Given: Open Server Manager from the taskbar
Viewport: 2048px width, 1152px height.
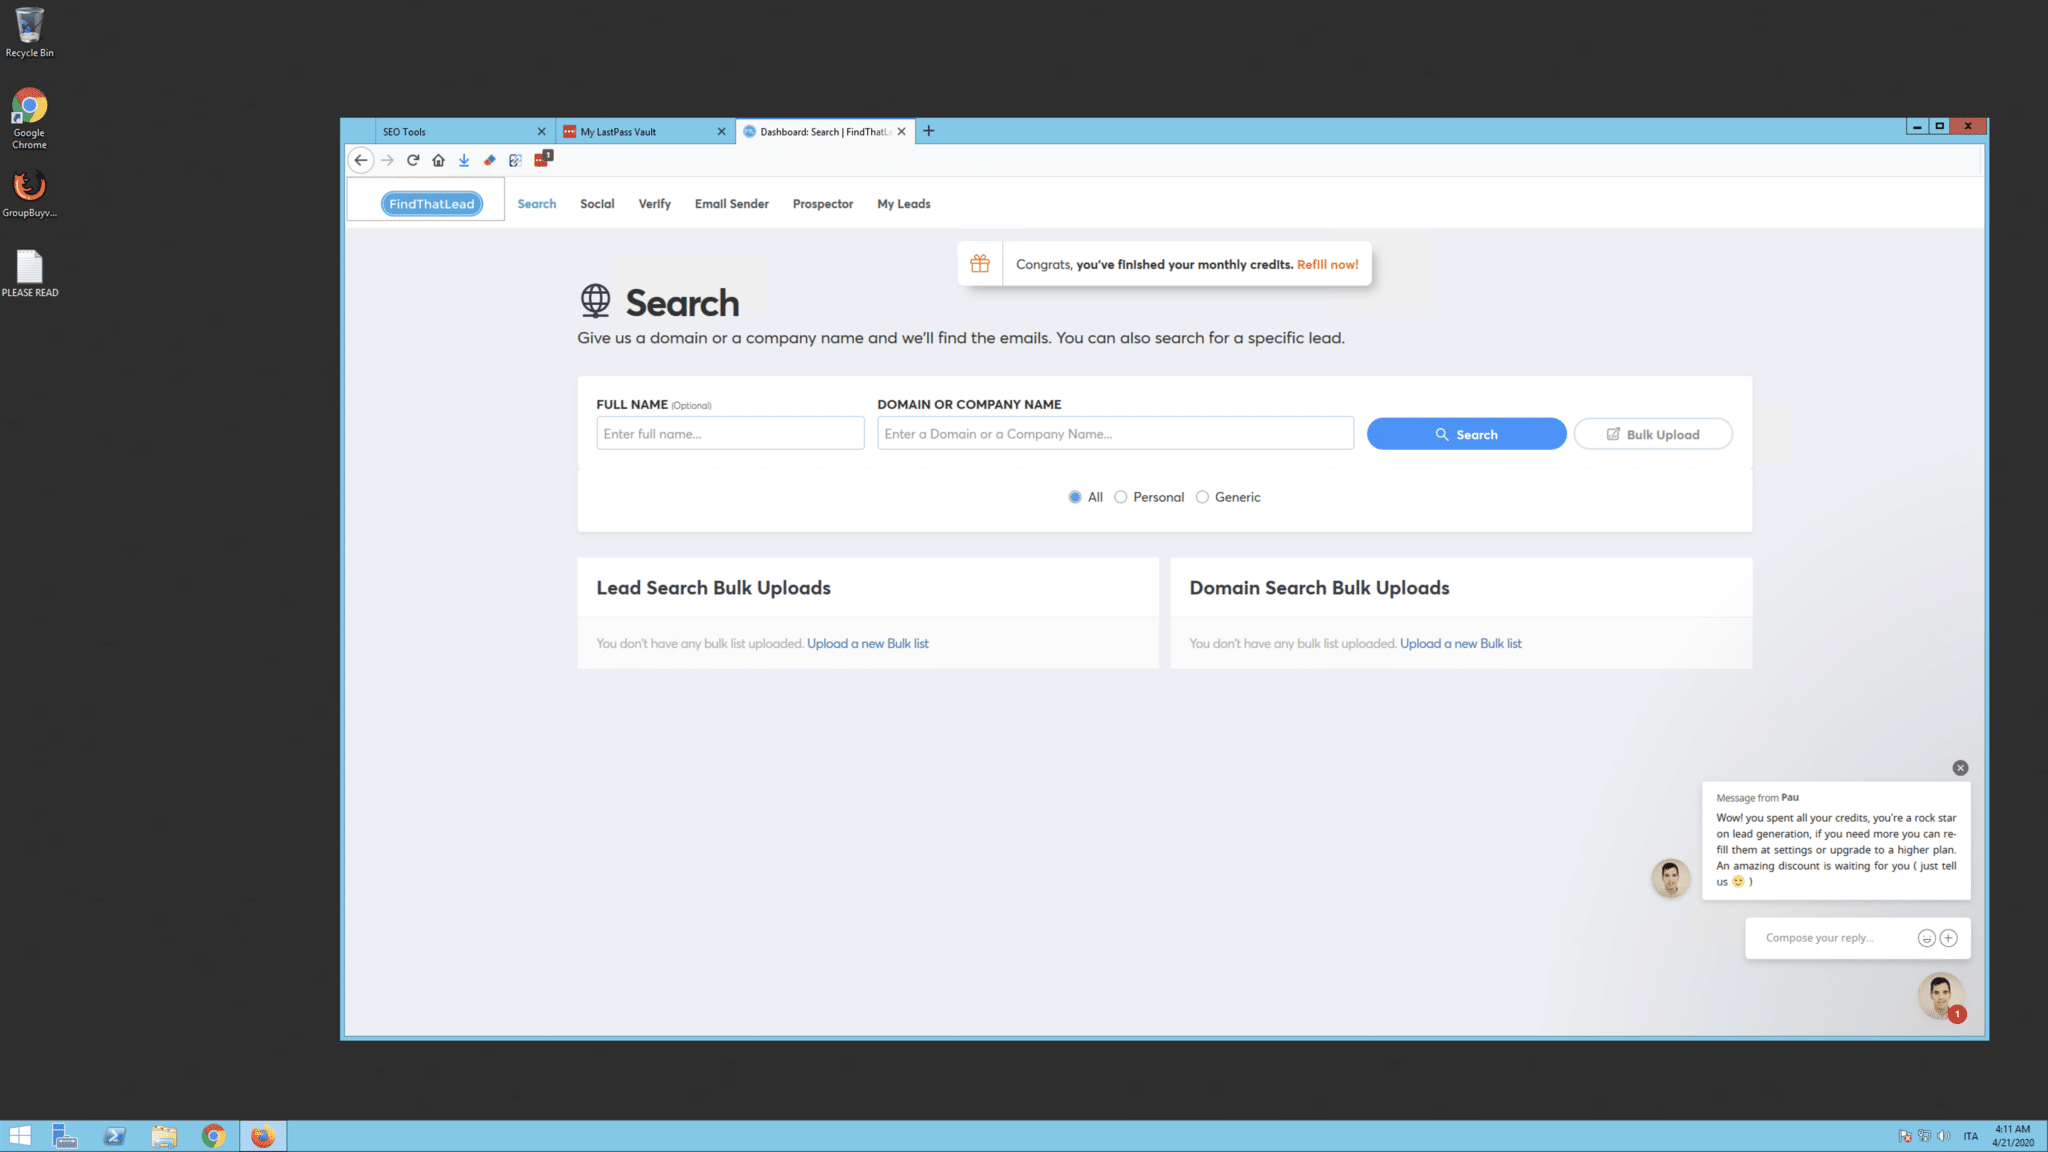Looking at the screenshot, I should click(65, 1136).
